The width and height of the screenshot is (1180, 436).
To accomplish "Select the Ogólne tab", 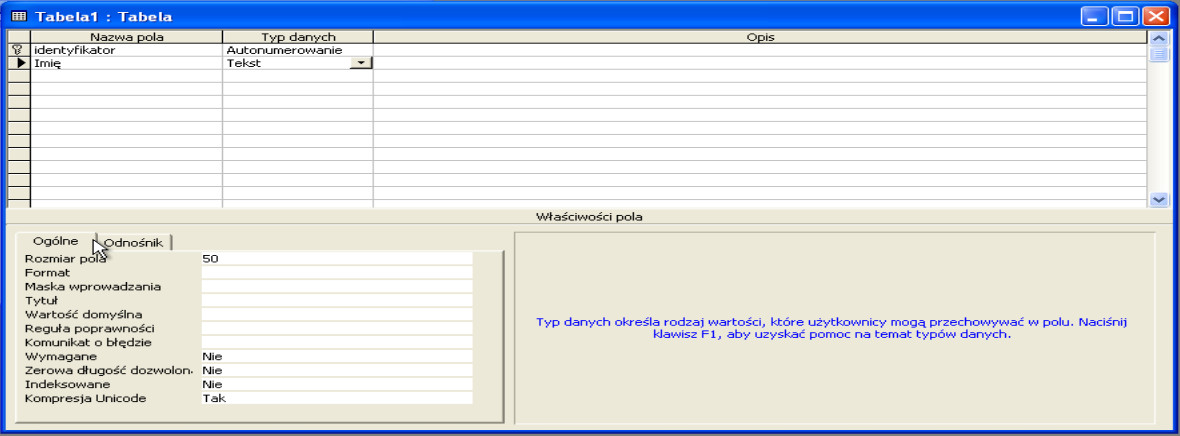I will tap(56, 241).
